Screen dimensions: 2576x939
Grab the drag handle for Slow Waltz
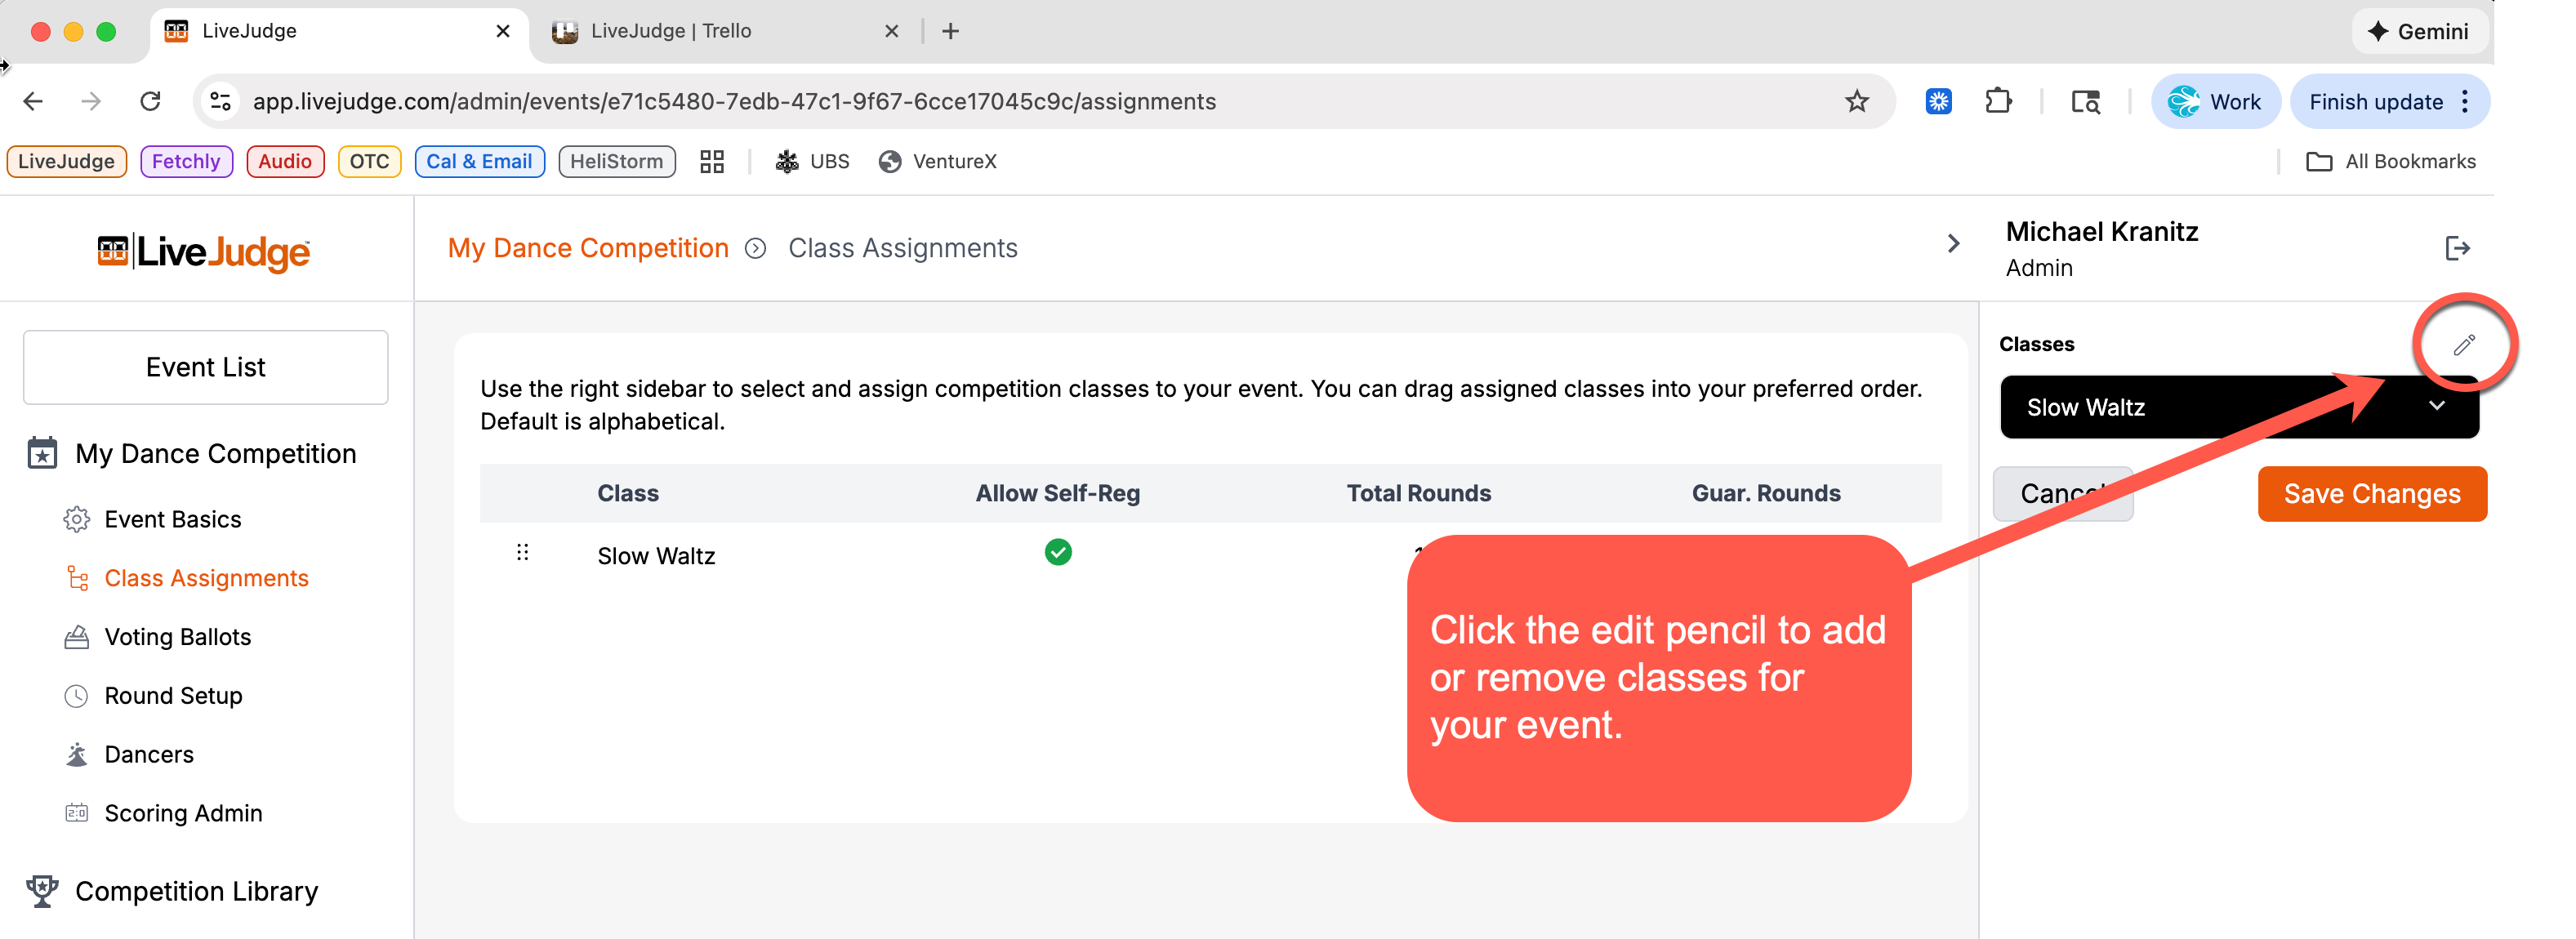pyautogui.click(x=522, y=552)
